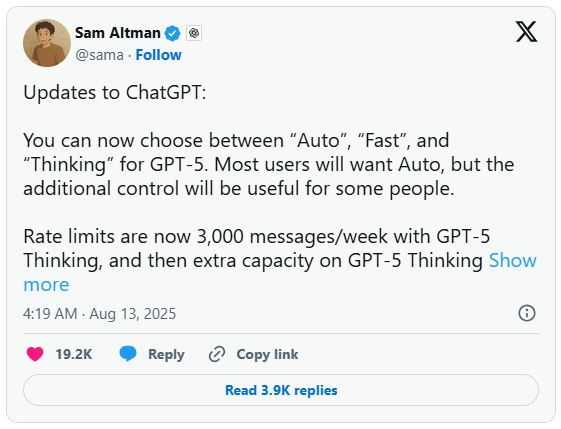Click the Read 3.9K replies button
561x429 pixels.
281,390
